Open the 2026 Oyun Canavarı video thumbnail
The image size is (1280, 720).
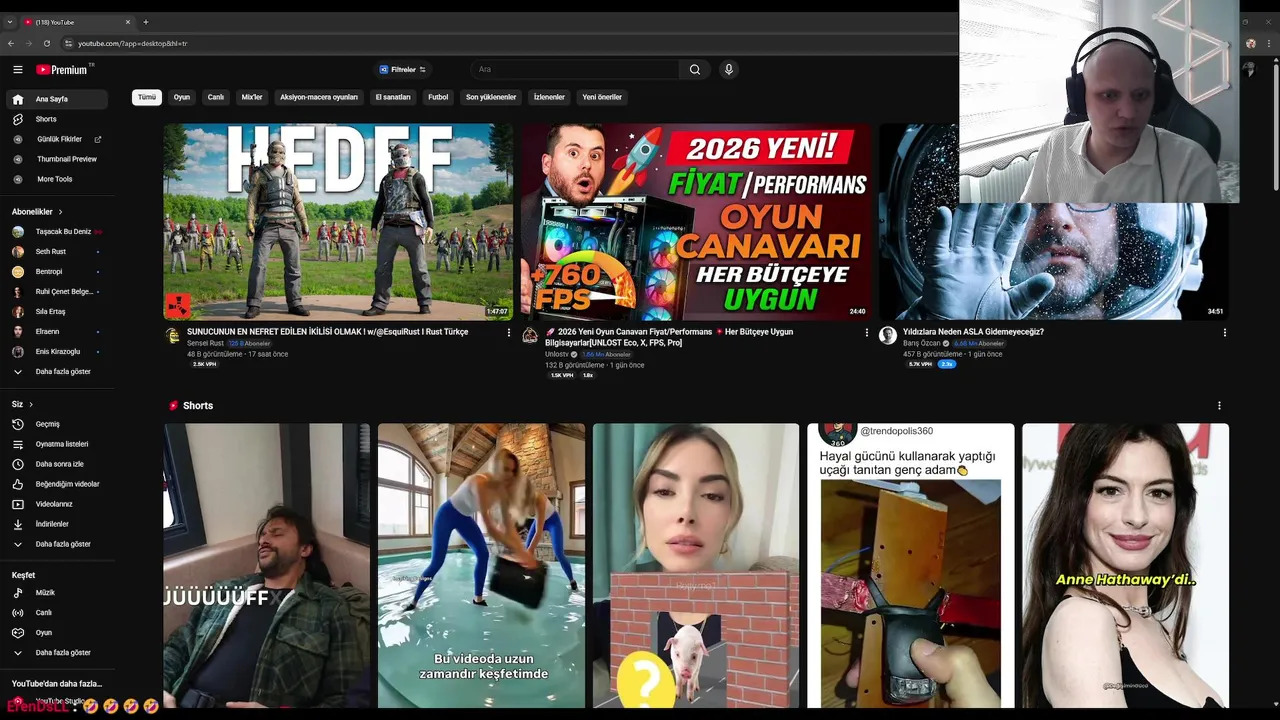[696, 222]
